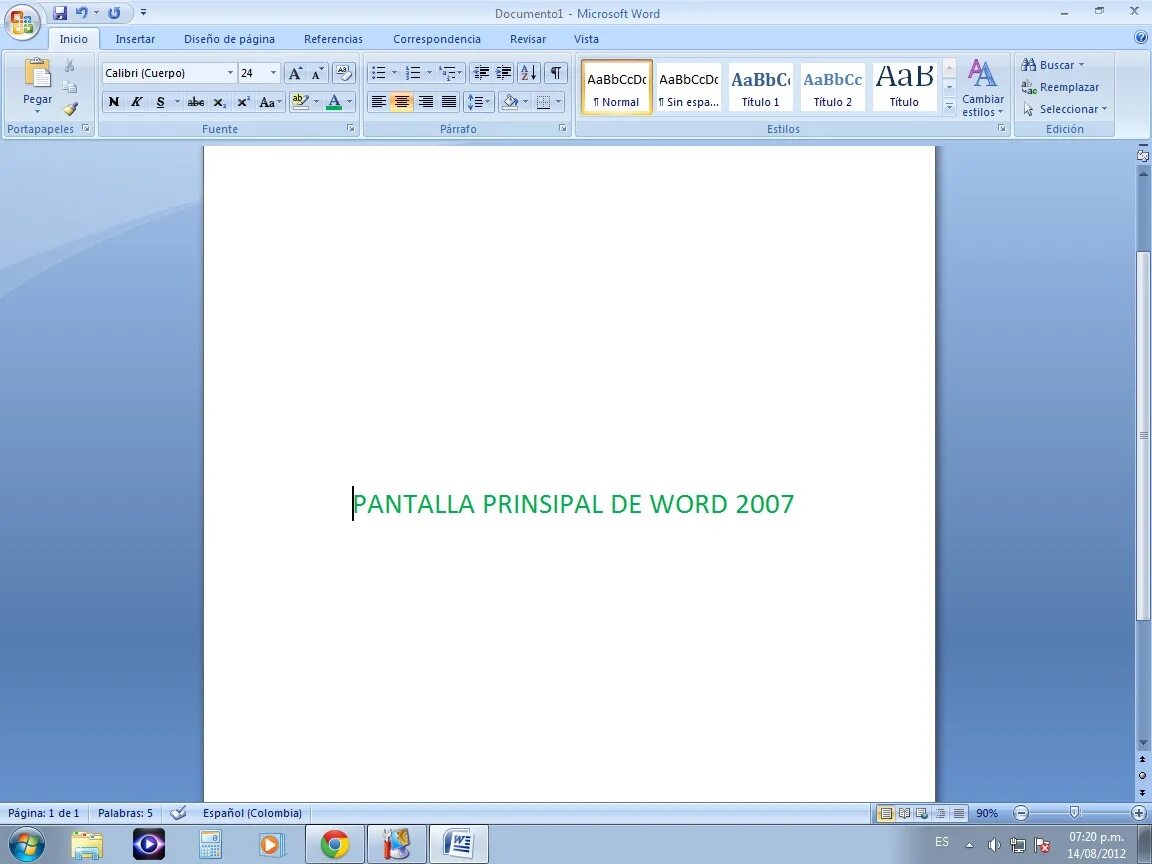Undo last action in Quick Access toolbar
The image size is (1152, 864).
[x=82, y=12]
